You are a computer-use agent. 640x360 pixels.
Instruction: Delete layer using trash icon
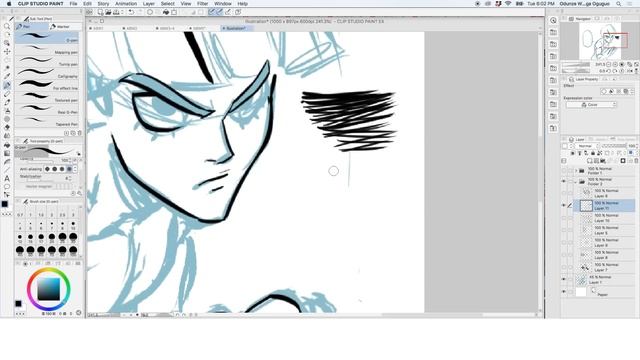pos(636,161)
